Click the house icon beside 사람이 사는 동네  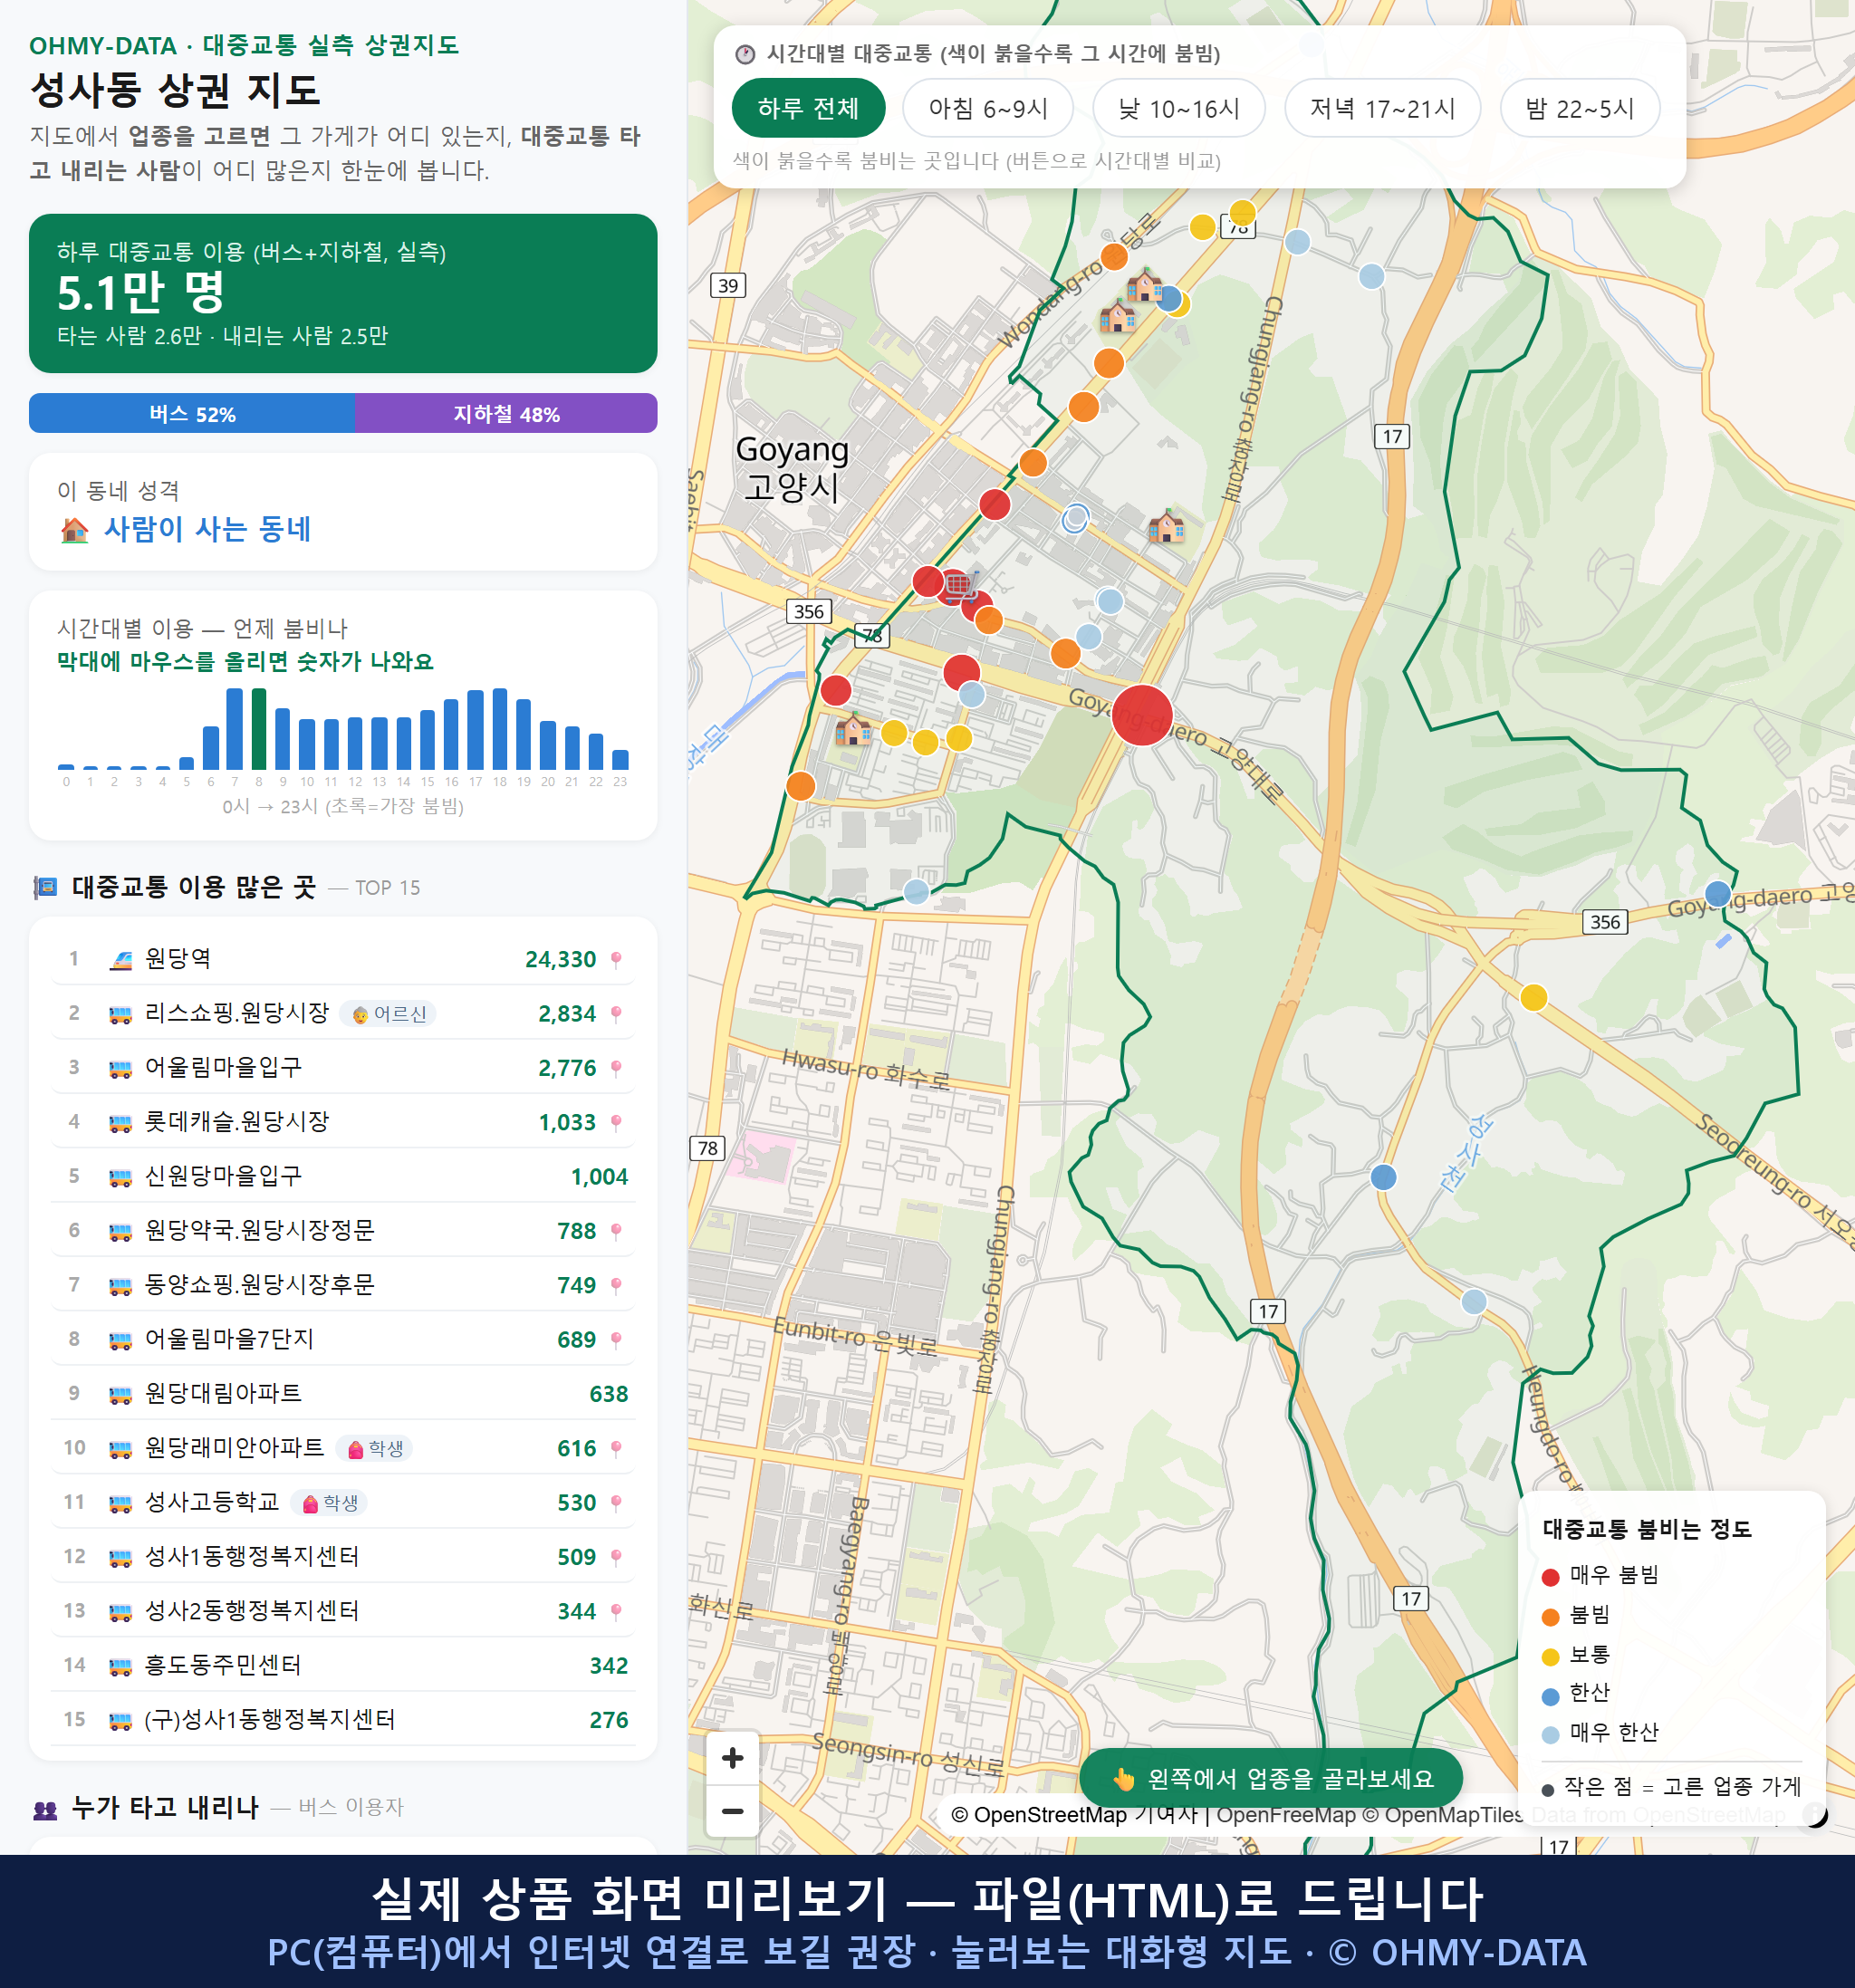tap(74, 529)
